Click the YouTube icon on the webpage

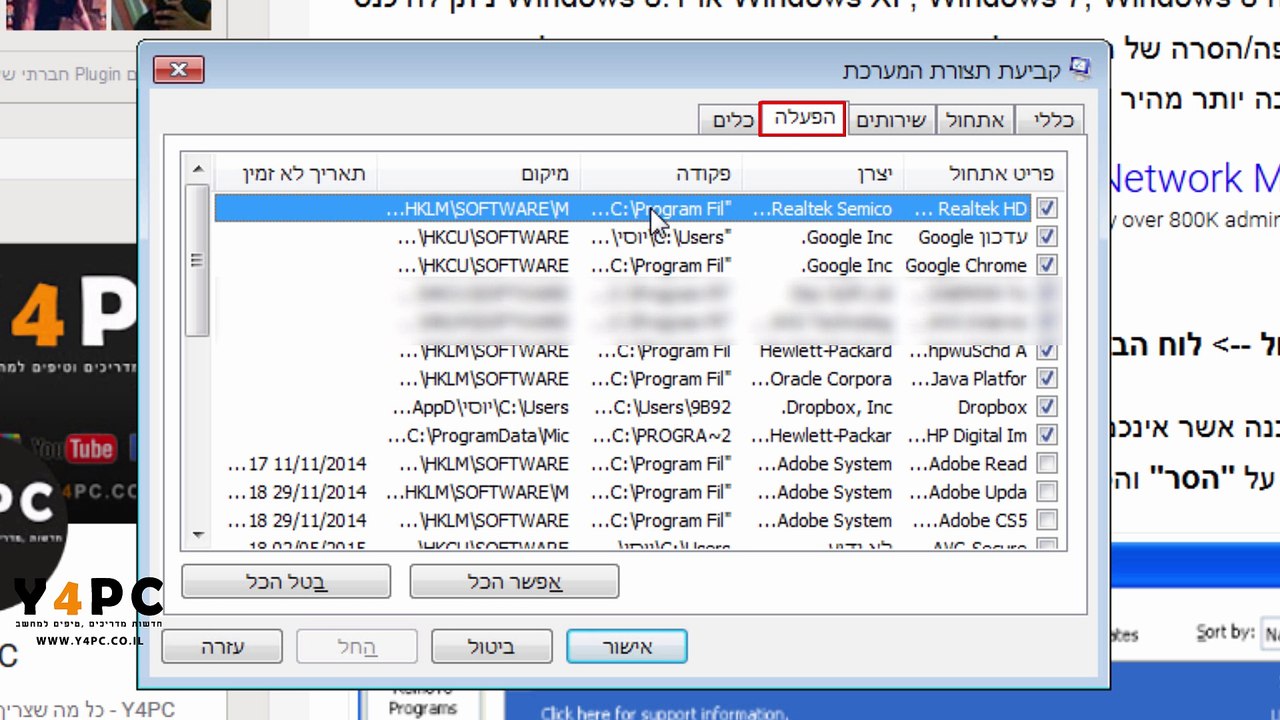click(x=72, y=449)
